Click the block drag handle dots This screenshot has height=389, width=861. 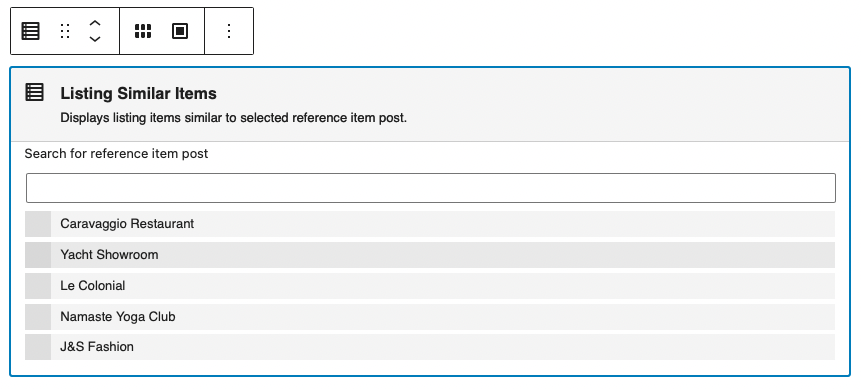(x=65, y=31)
